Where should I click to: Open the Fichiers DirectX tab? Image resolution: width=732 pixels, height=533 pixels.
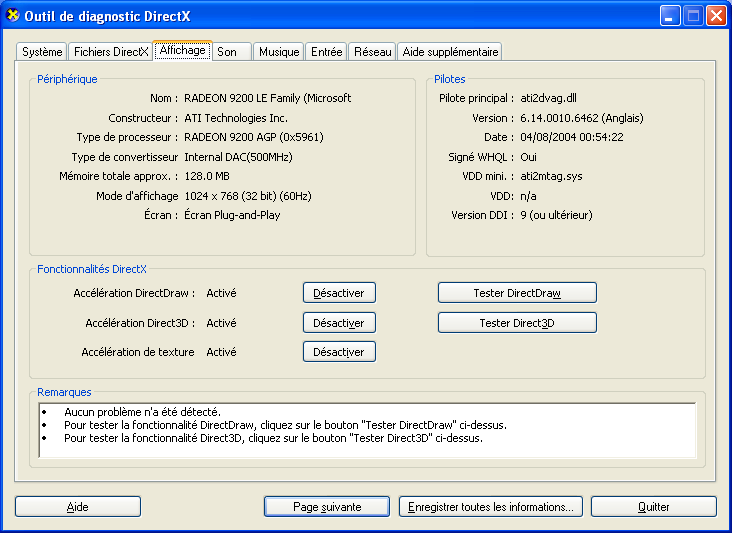pyautogui.click(x=111, y=52)
